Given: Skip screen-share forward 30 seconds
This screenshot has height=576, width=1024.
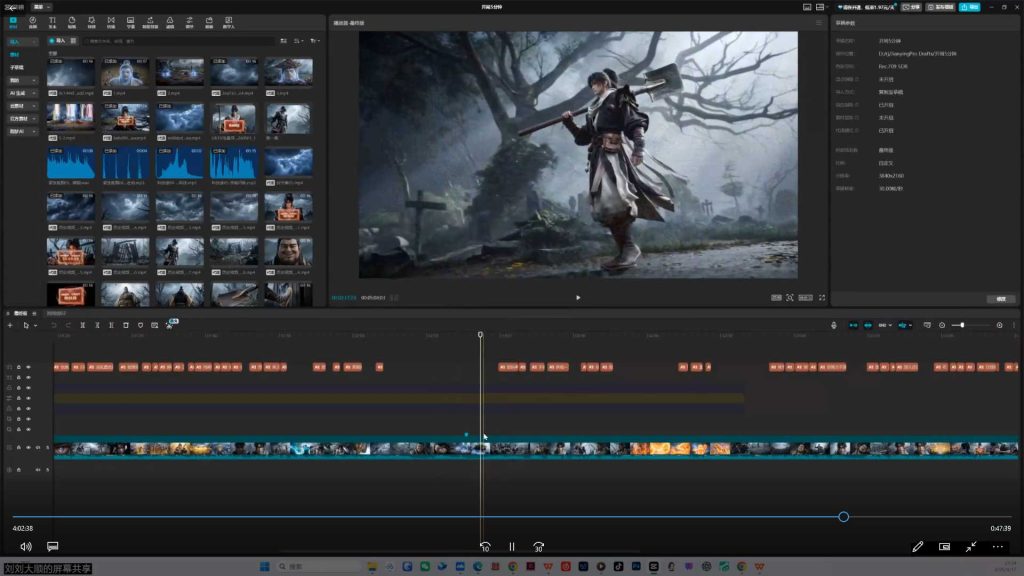Looking at the screenshot, I should tap(538, 547).
